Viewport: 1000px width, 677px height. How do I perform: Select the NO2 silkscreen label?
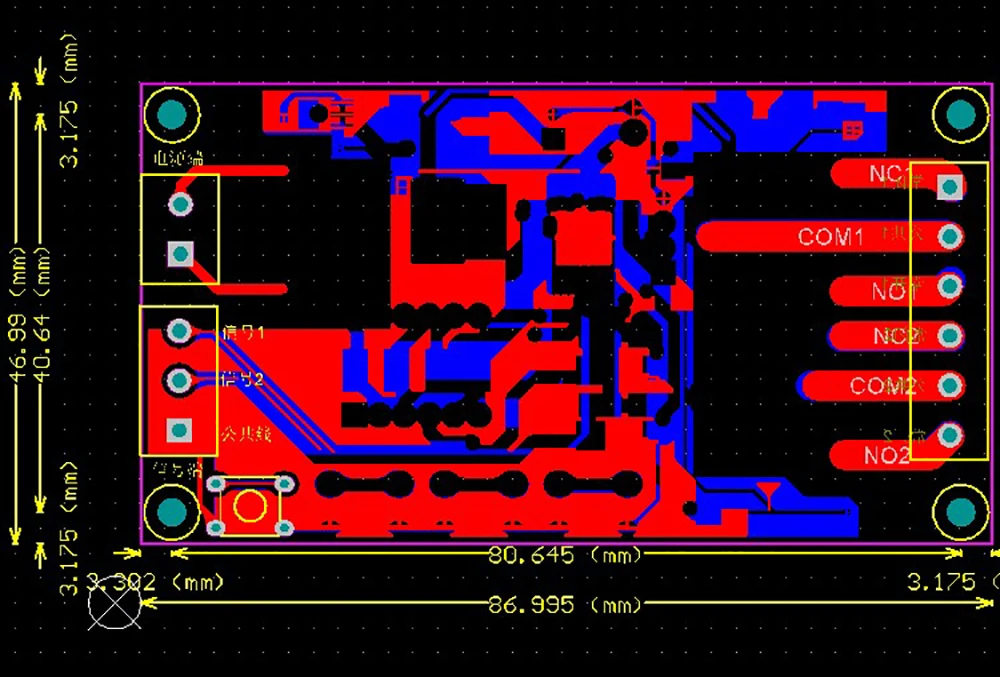click(886, 455)
